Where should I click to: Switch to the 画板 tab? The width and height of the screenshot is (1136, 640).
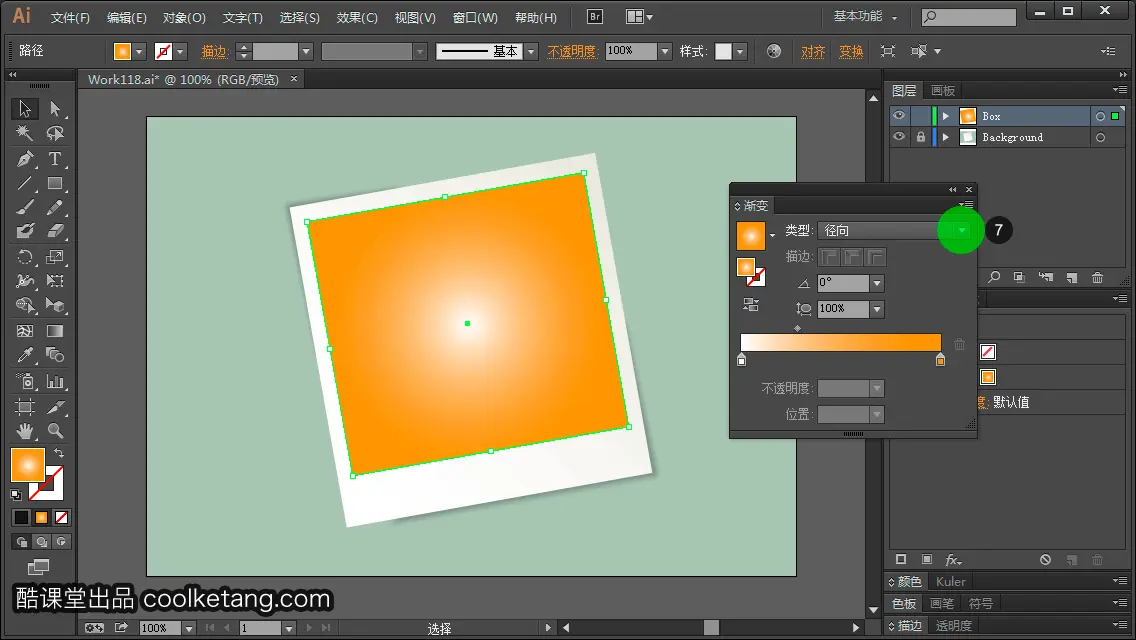coord(943,91)
